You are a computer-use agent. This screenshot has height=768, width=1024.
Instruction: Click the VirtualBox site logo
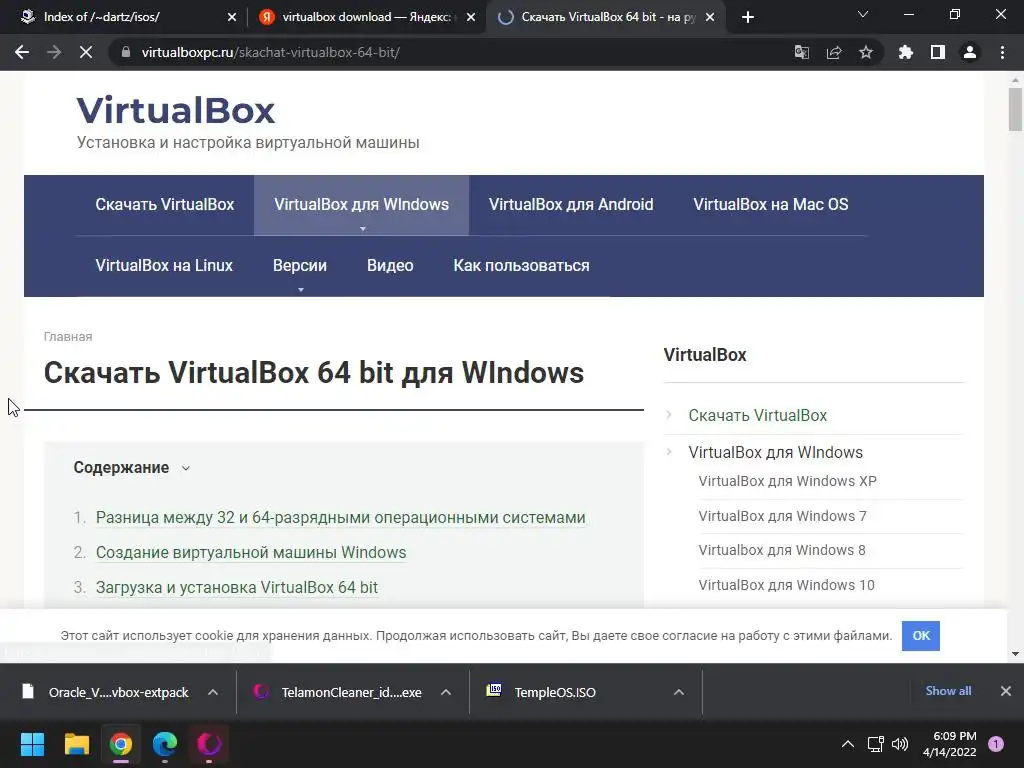pos(176,110)
